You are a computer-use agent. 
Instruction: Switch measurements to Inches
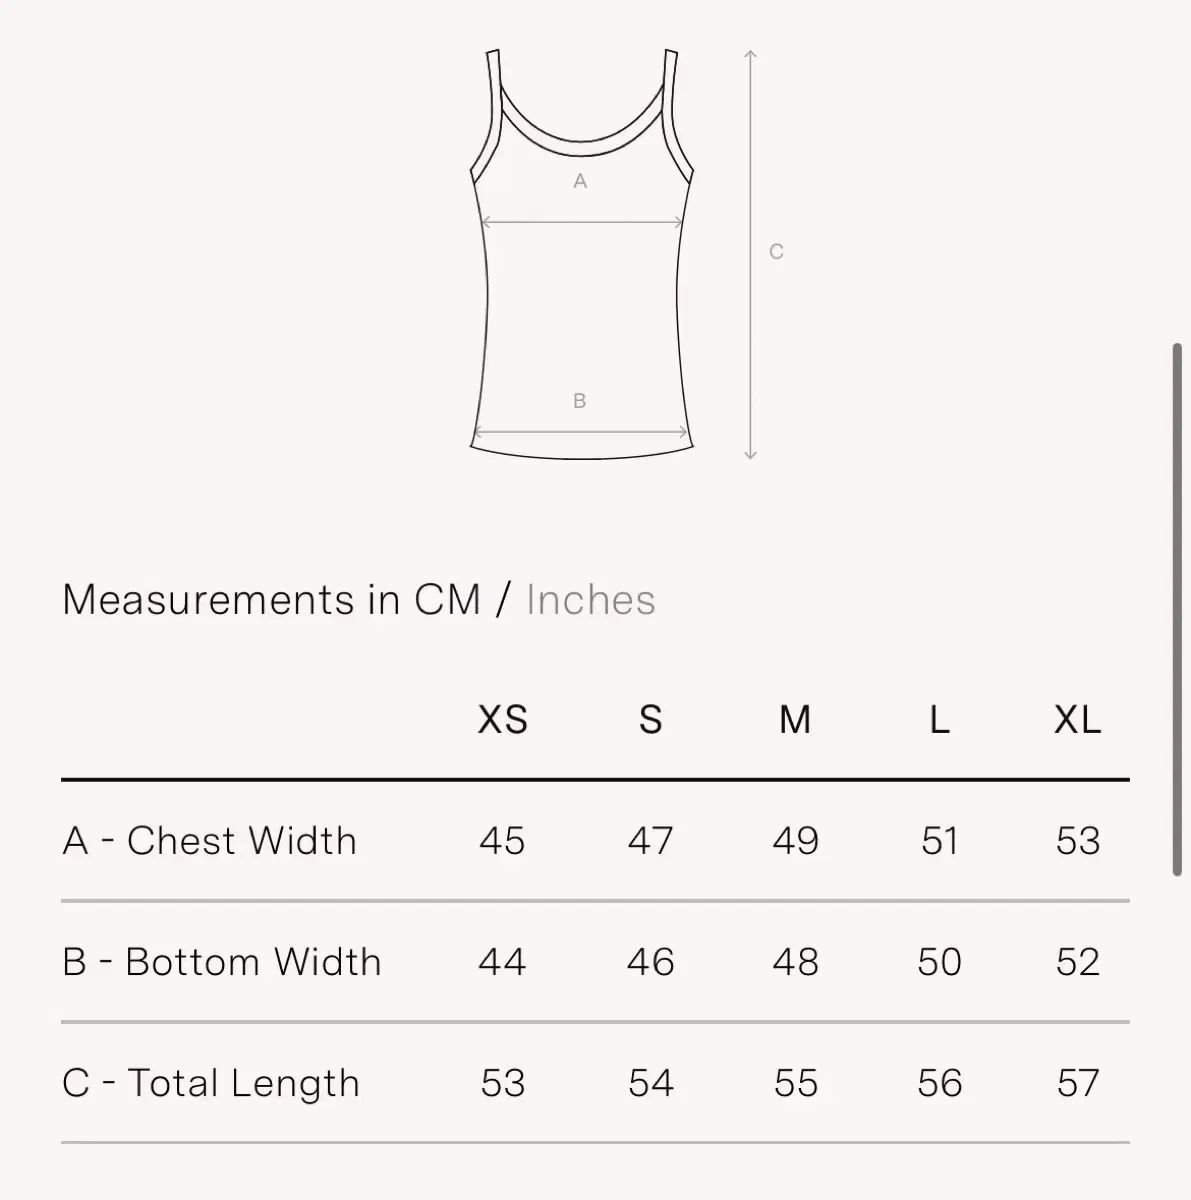coord(590,600)
